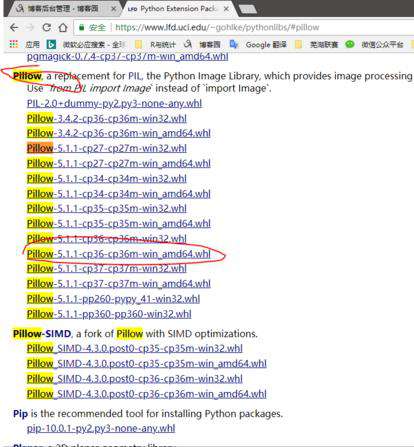Download Pillow-5.1.1-cp36-cp36m-win_amd64.whl

tap(119, 254)
